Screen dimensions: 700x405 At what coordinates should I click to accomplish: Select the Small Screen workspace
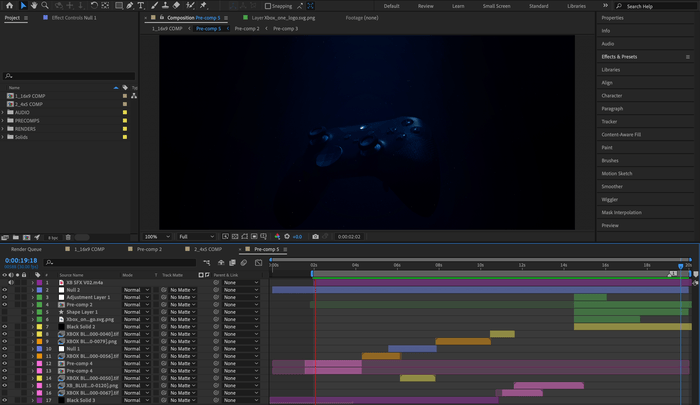(x=496, y=6)
